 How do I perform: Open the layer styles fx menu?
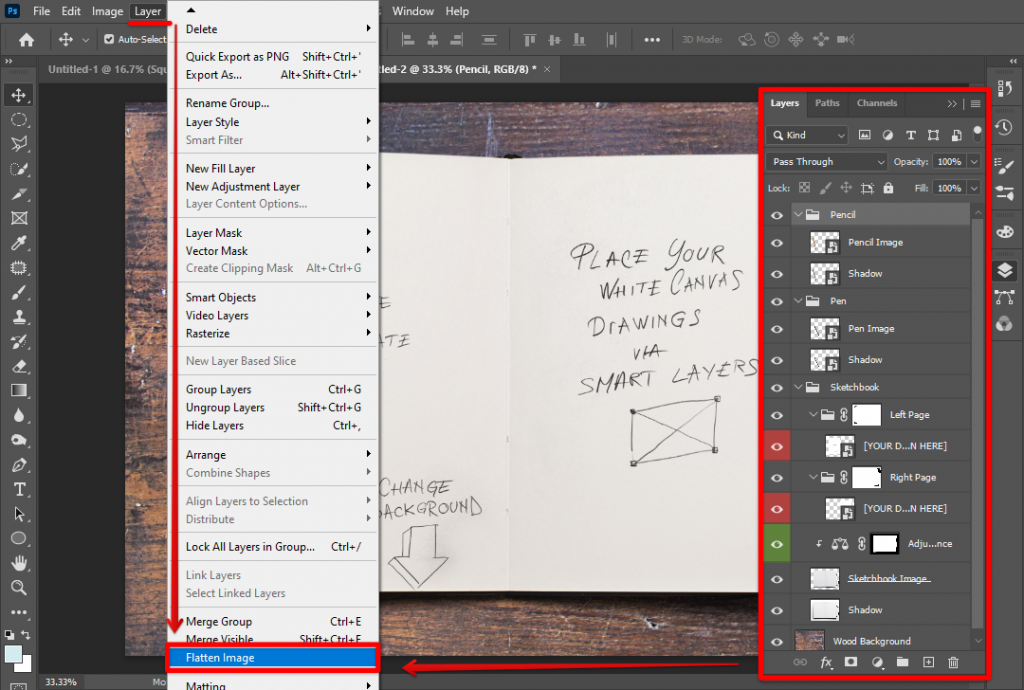826,662
